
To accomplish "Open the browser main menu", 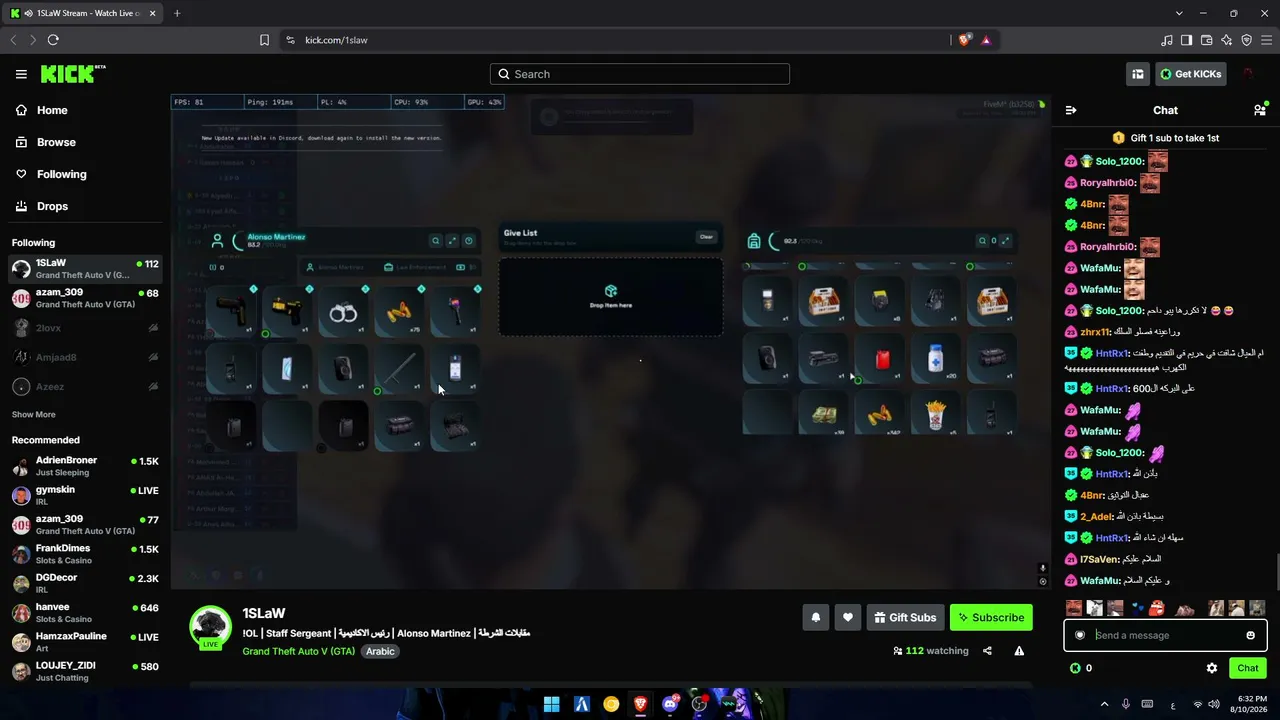I will [x=1266, y=40].
